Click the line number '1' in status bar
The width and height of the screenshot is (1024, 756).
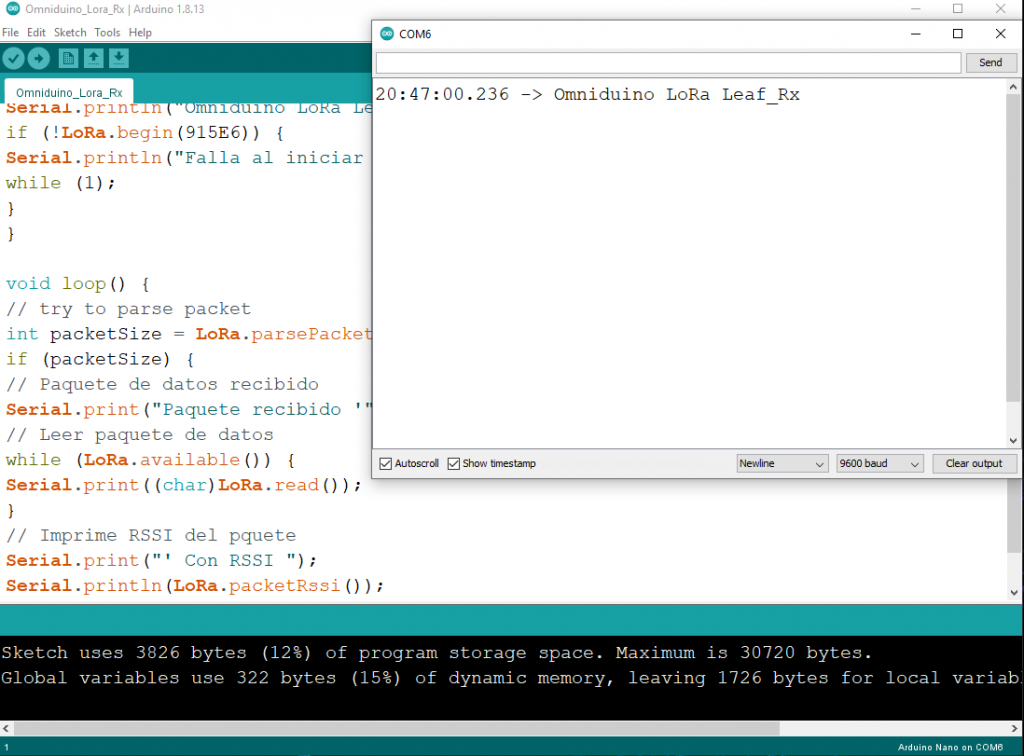[7, 748]
